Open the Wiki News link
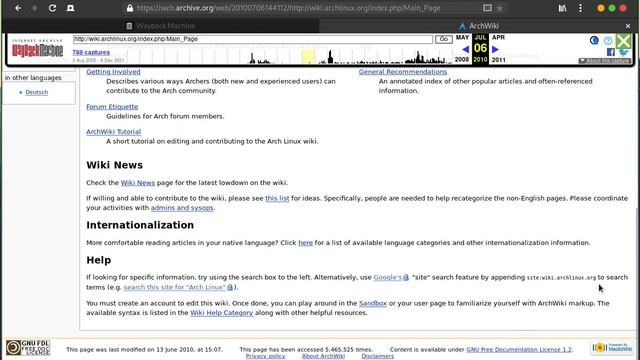This screenshot has width=640, height=360. [138, 183]
